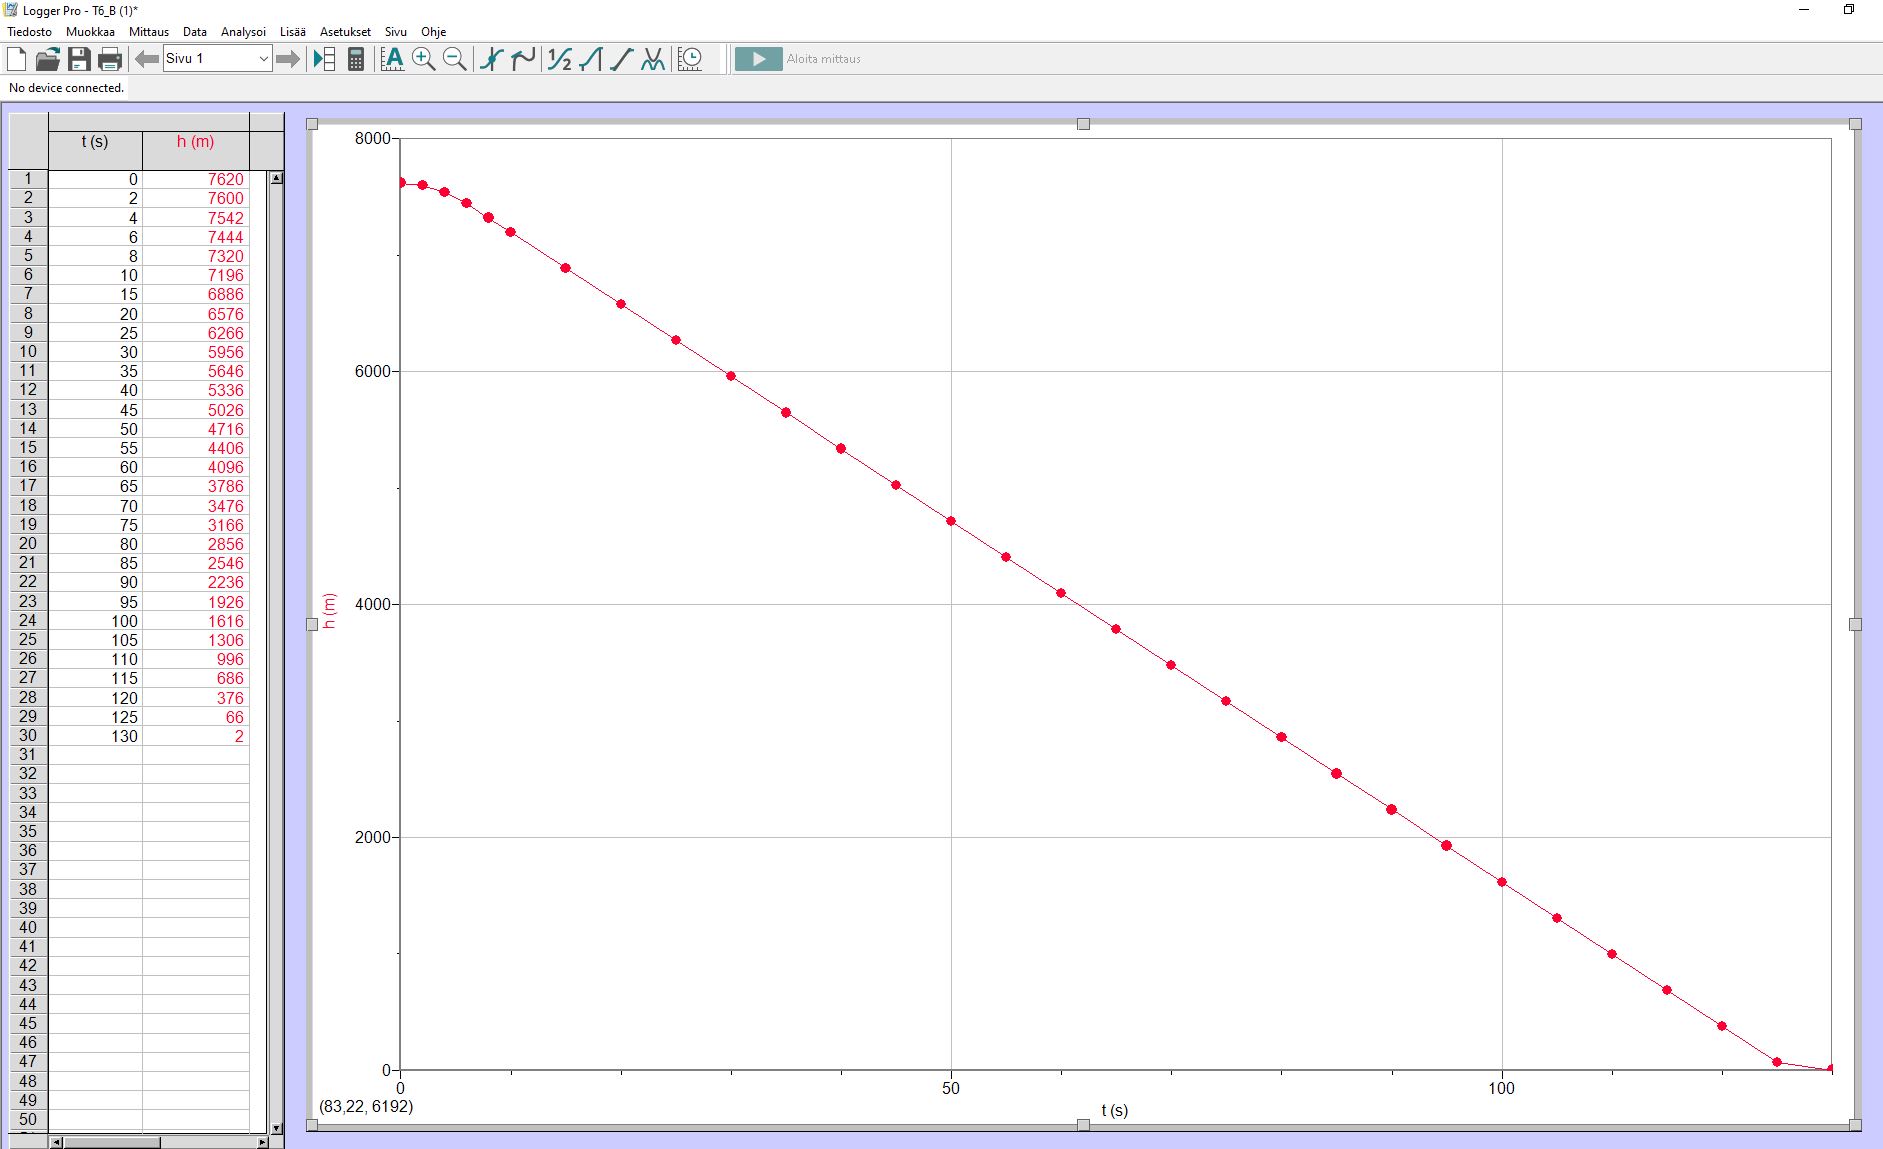This screenshot has width=1883, height=1149.
Task: Click the Autoscale graph icon
Action: click(x=392, y=59)
